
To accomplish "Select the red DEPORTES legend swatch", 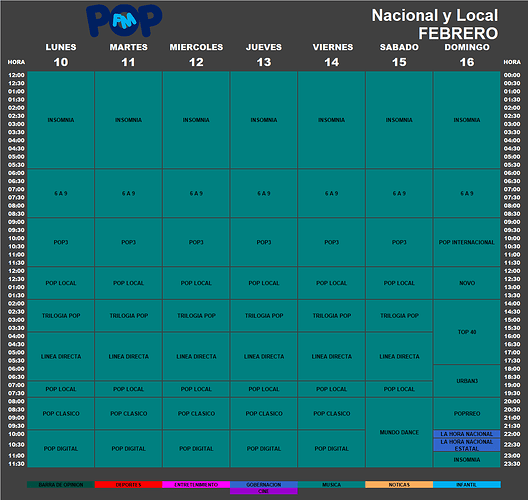I will (128, 485).
